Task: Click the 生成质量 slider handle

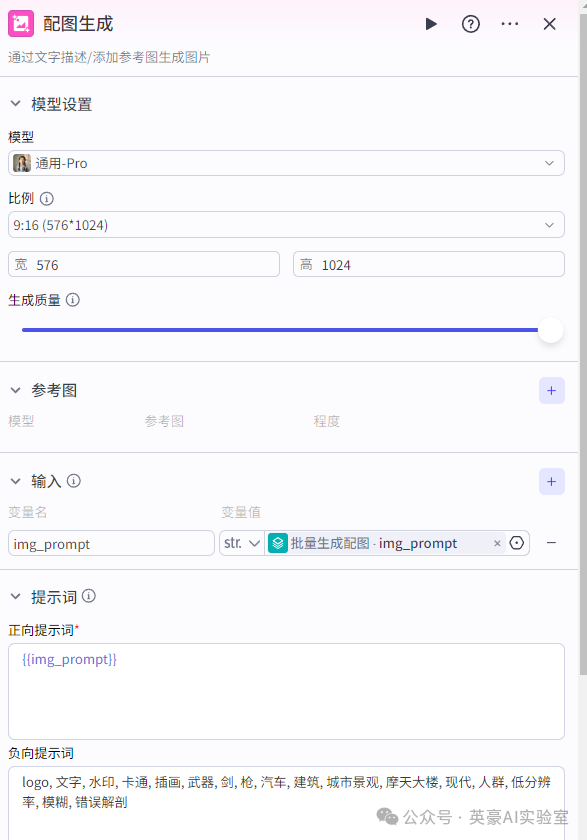Action: tap(551, 330)
